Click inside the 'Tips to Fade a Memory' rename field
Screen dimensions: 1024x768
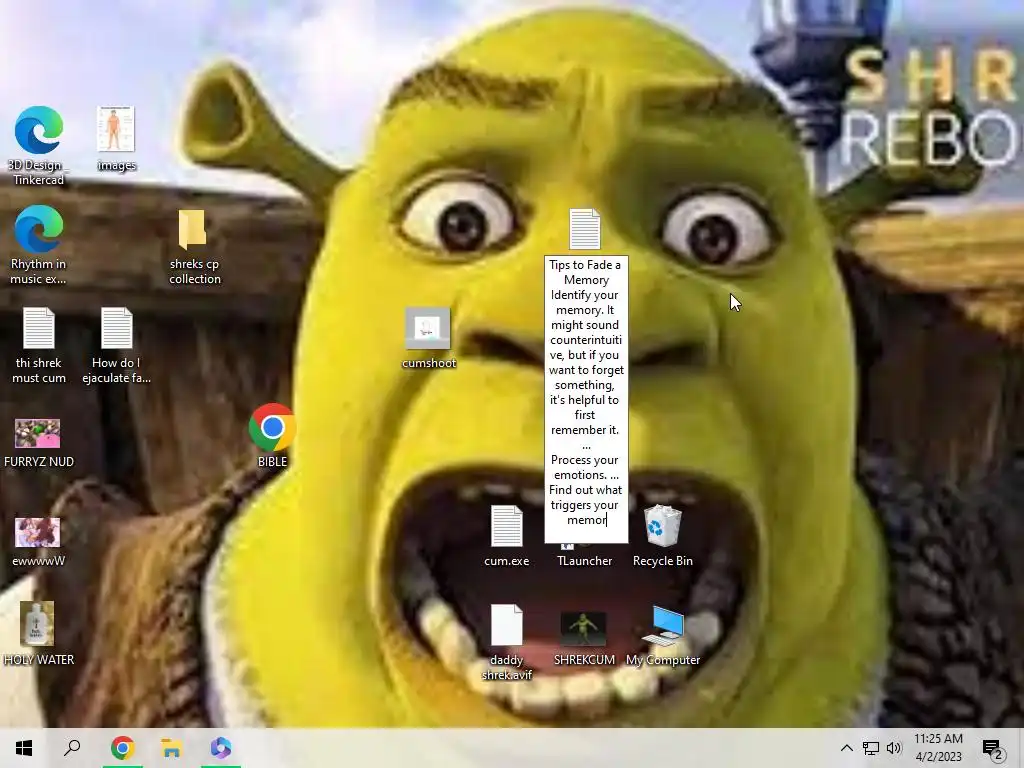(x=586, y=399)
